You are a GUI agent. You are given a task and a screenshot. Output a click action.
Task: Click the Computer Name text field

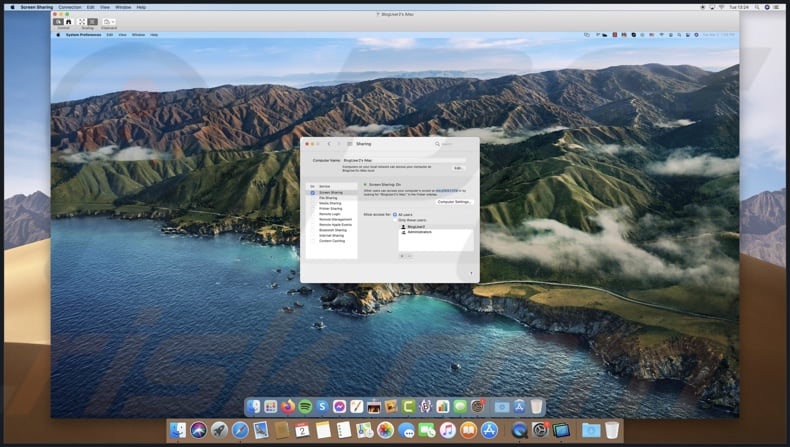404,160
